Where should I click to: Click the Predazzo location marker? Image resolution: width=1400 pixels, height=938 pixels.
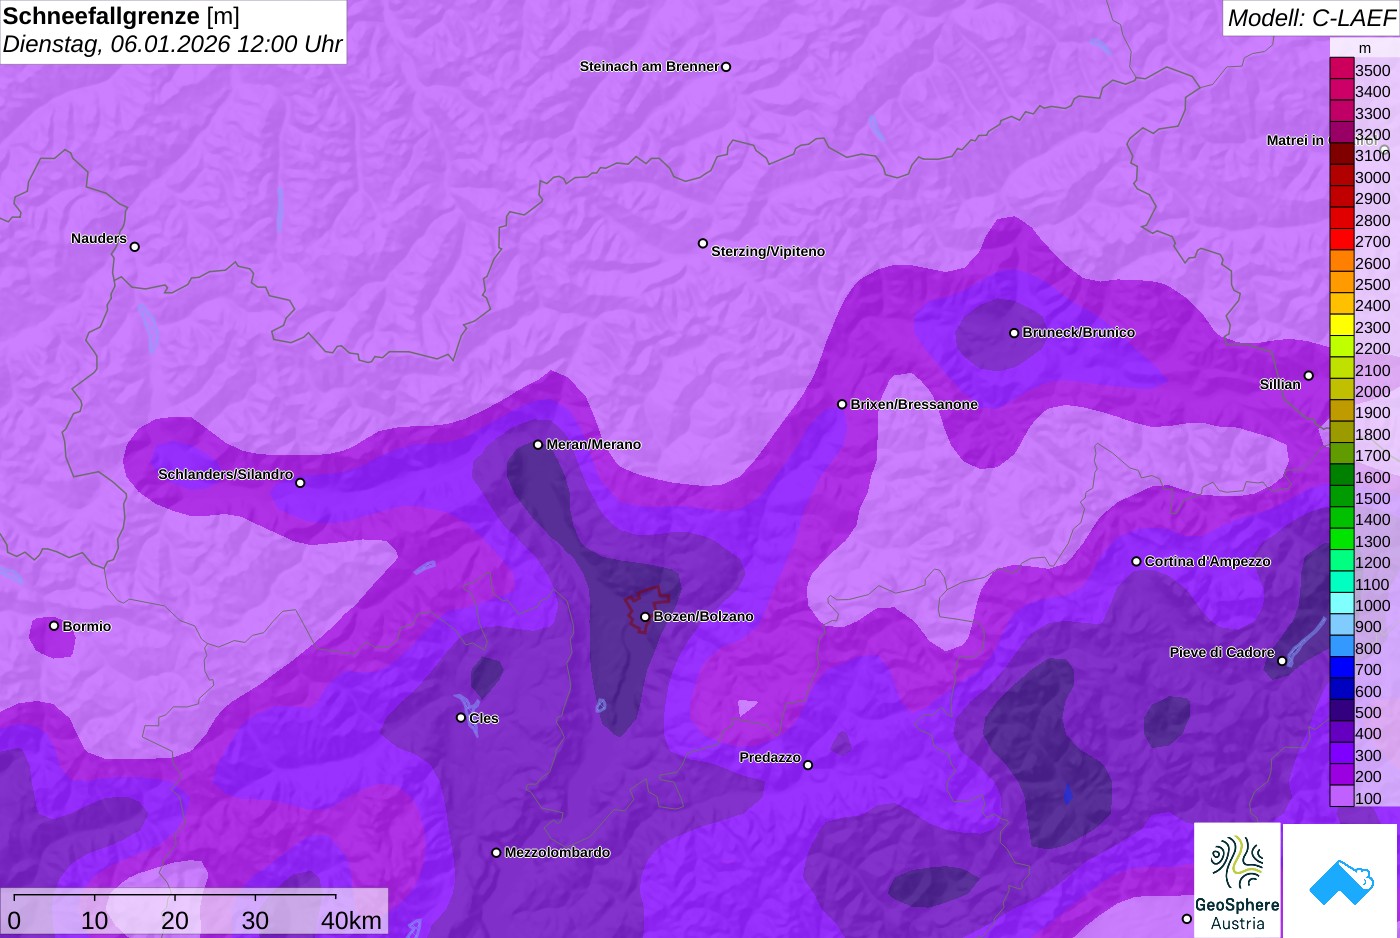[x=808, y=765]
